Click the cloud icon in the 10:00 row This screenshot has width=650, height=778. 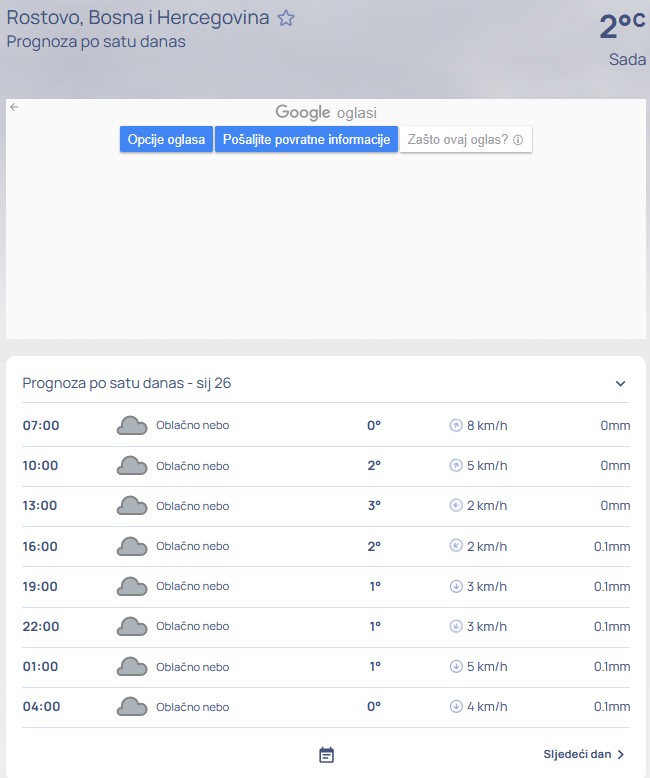pos(132,466)
